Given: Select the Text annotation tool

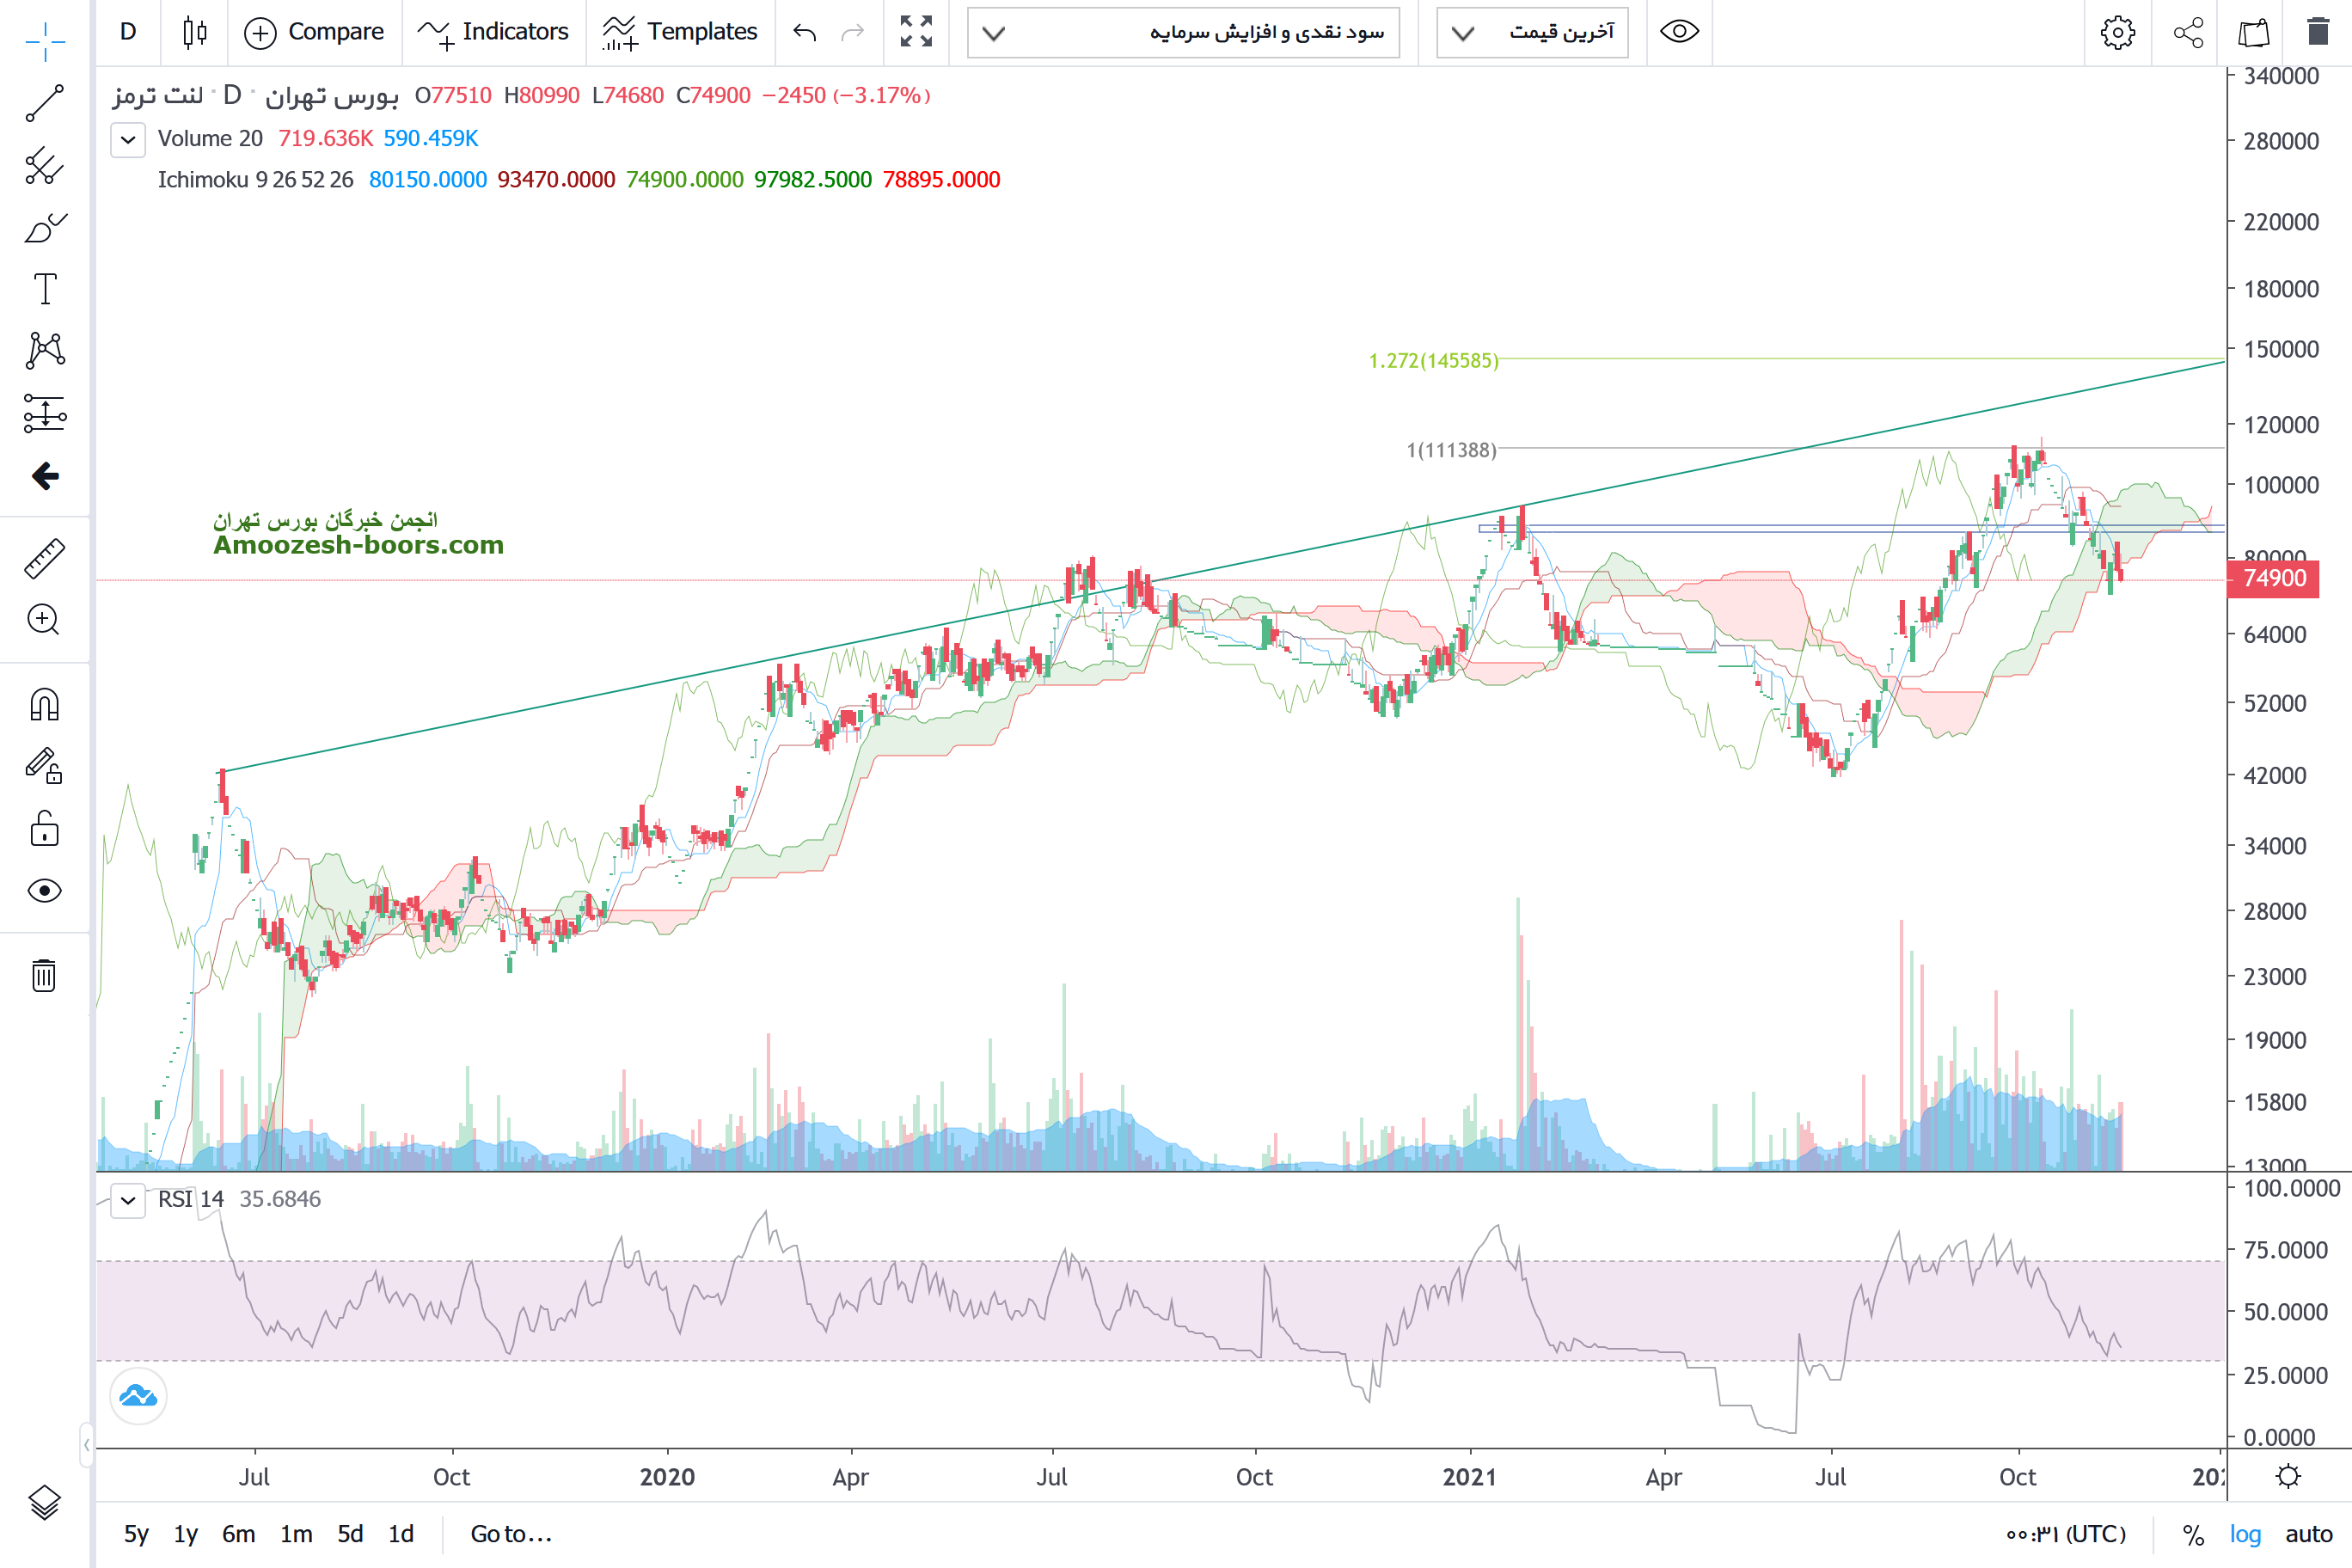Looking at the screenshot, I should [x=45, y=289].
